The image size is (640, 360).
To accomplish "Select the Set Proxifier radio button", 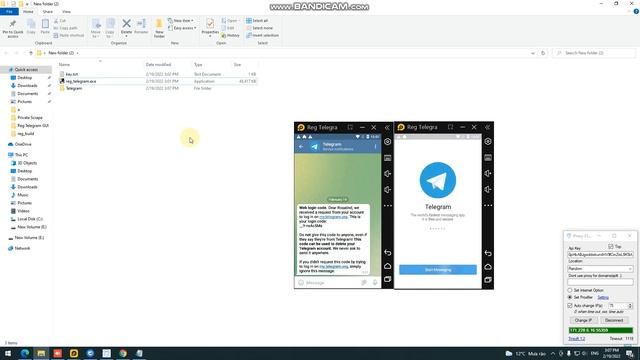I will pos(570,297).
